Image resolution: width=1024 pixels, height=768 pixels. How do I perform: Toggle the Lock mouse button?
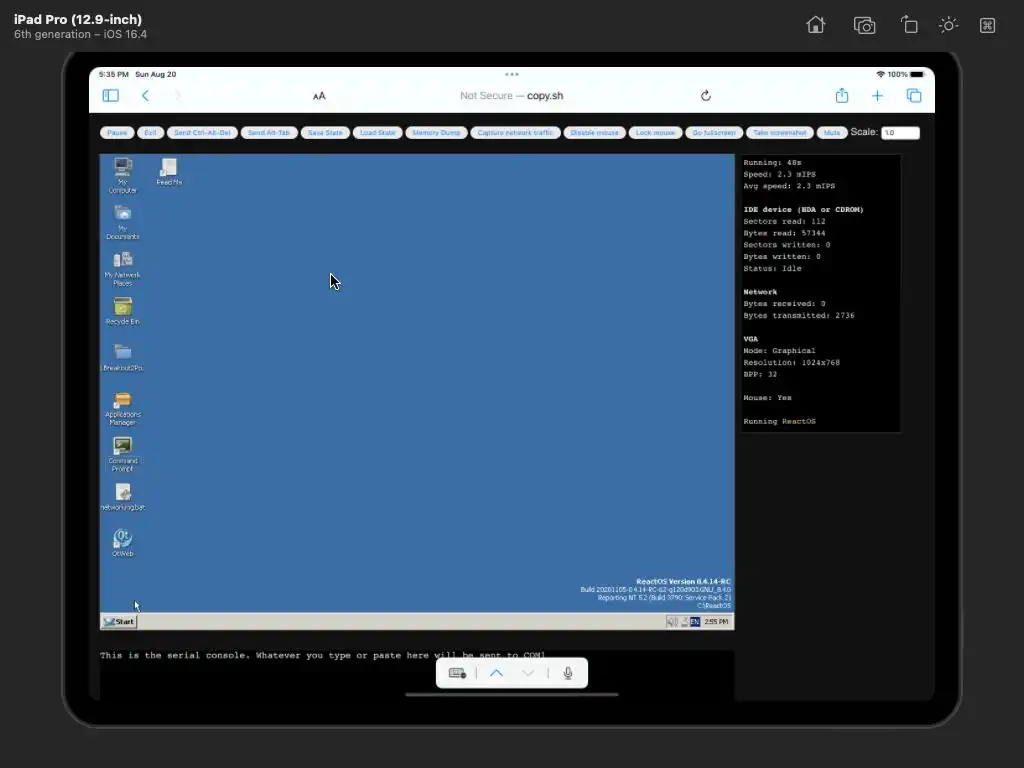click(x=656, y=133)
